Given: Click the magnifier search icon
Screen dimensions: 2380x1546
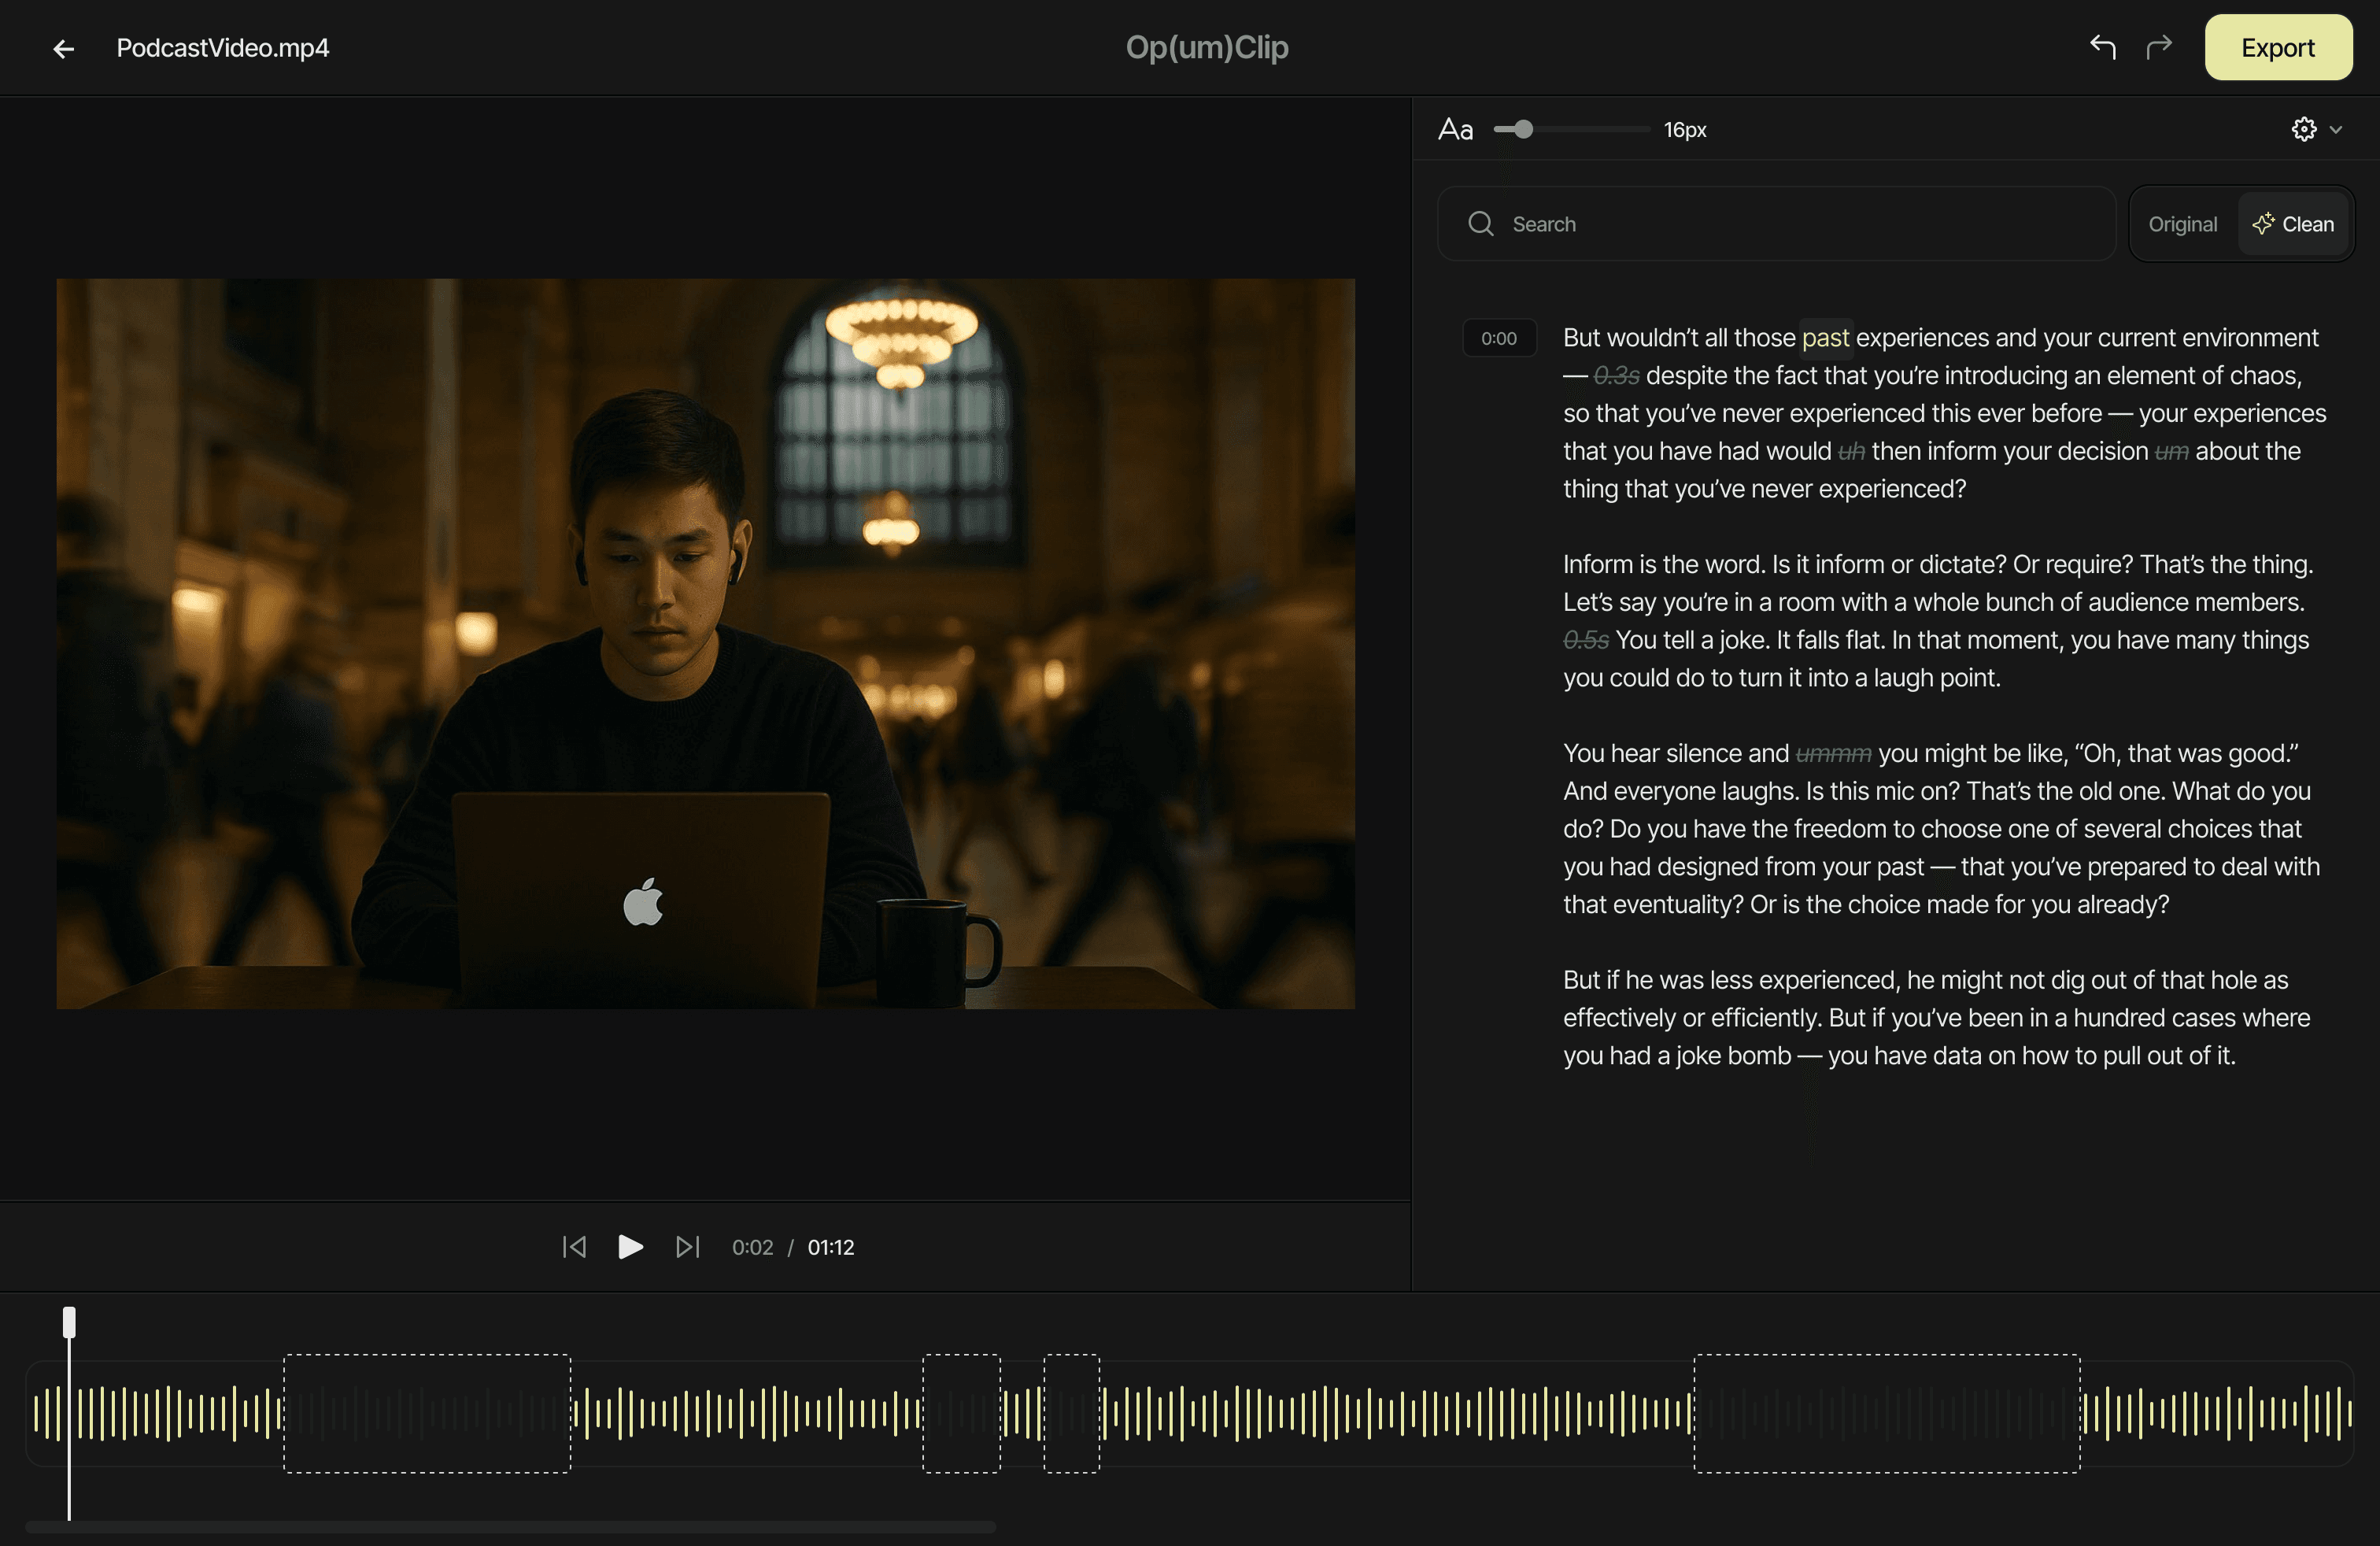Looking at the screenshot, I should (x=1481, y=224).
